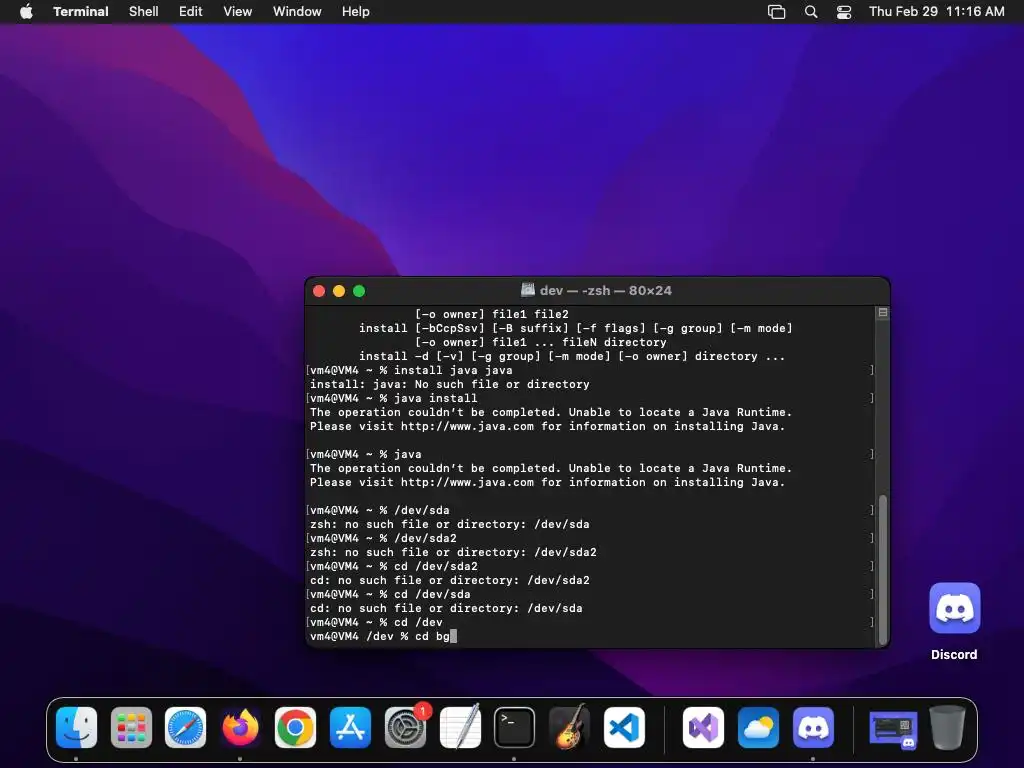The height and width of the screenshot is (768, 1024).
Task: Click the Terminal icon in the Dock
Action: (514, 727)
